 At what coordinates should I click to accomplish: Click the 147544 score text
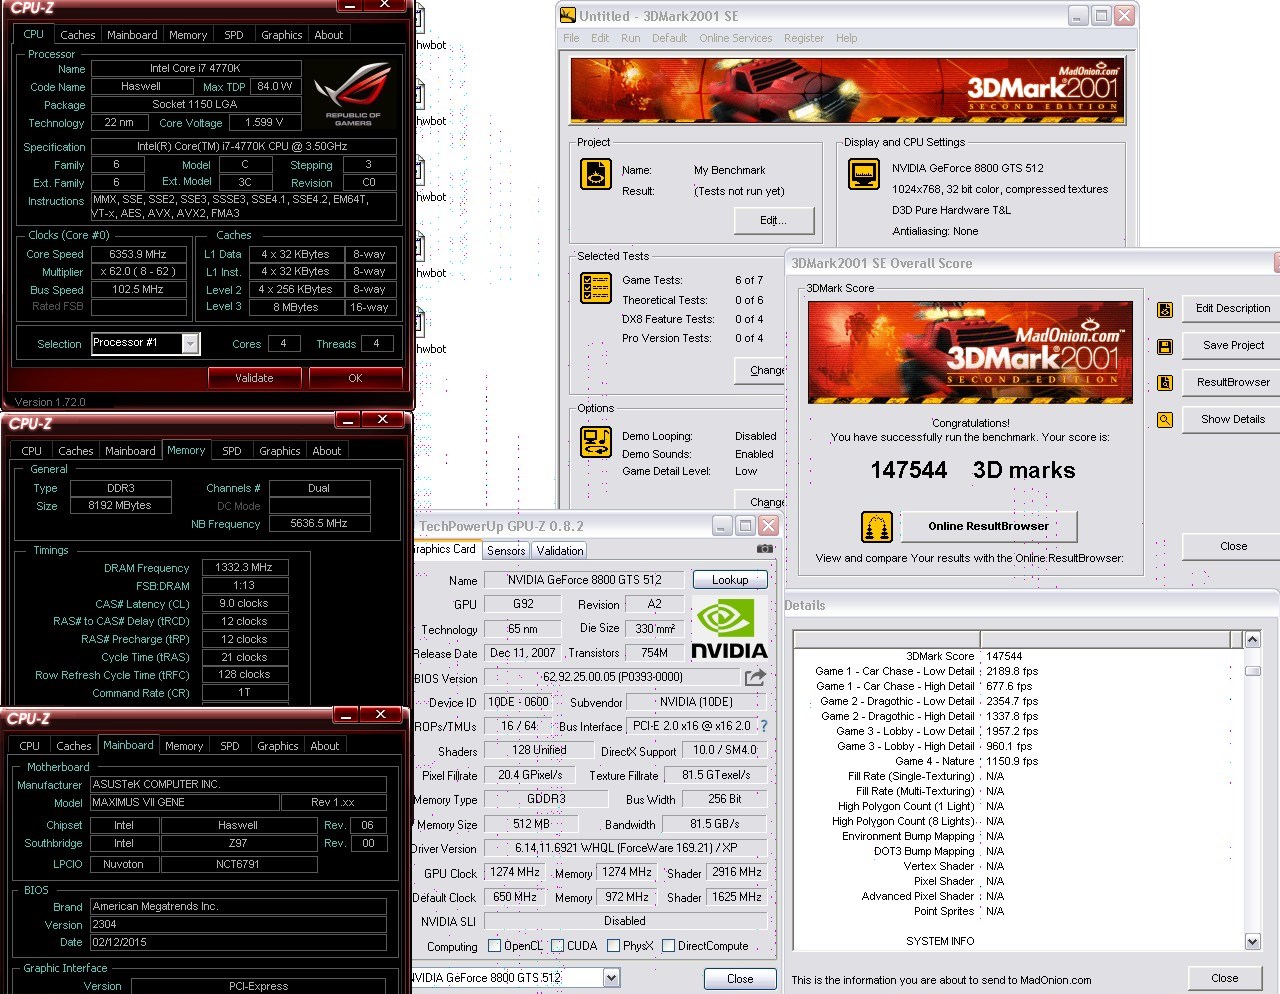[909, 470]
